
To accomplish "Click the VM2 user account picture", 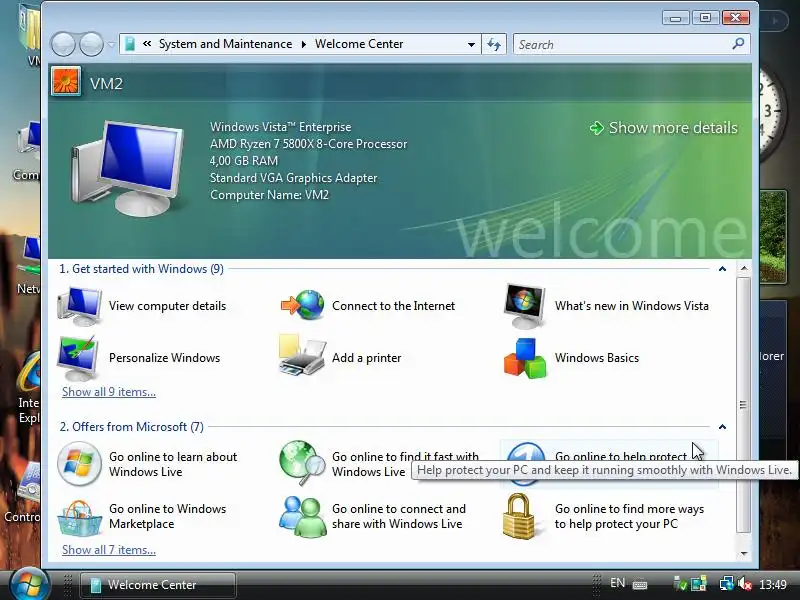I will [x=66, y=82].
